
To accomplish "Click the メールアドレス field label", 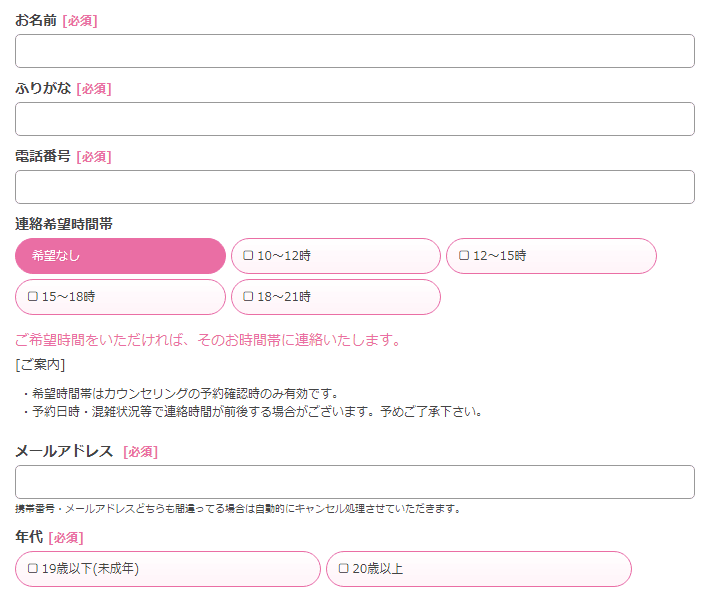I will click(x=64, y=451).
